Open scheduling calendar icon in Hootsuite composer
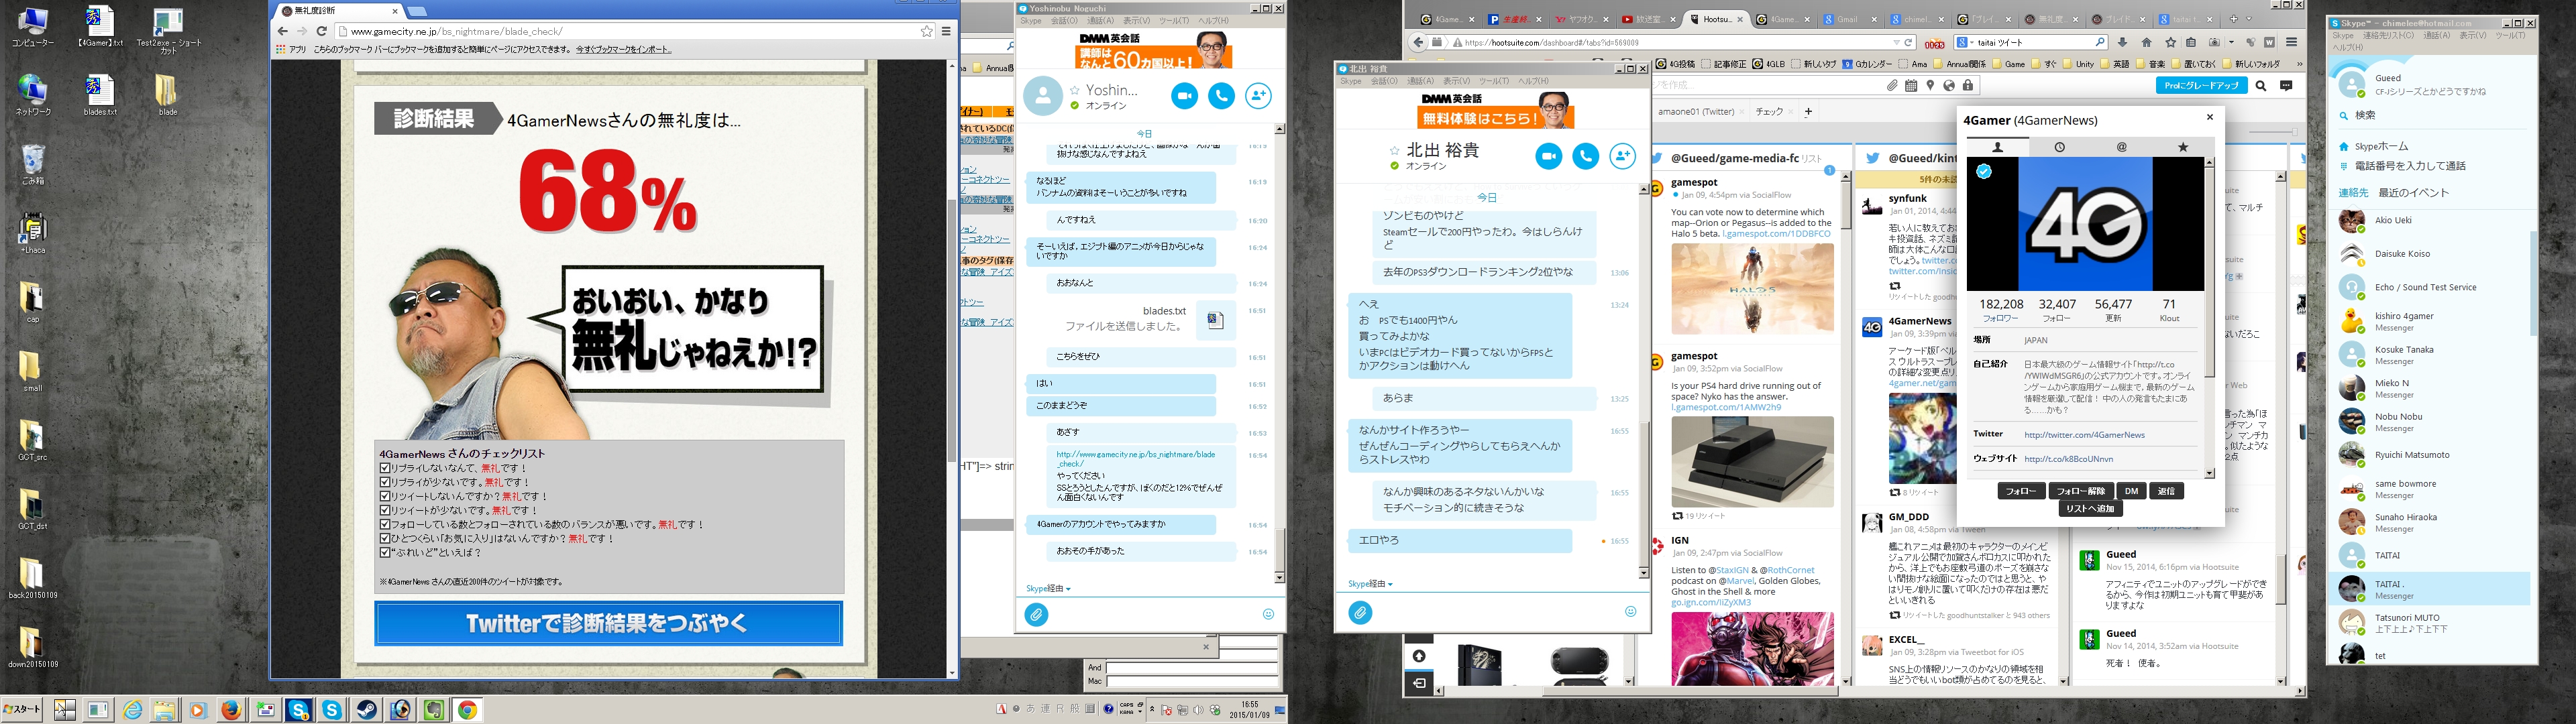This screenshot has height=724, width=2576. [x=1911, y=87]
